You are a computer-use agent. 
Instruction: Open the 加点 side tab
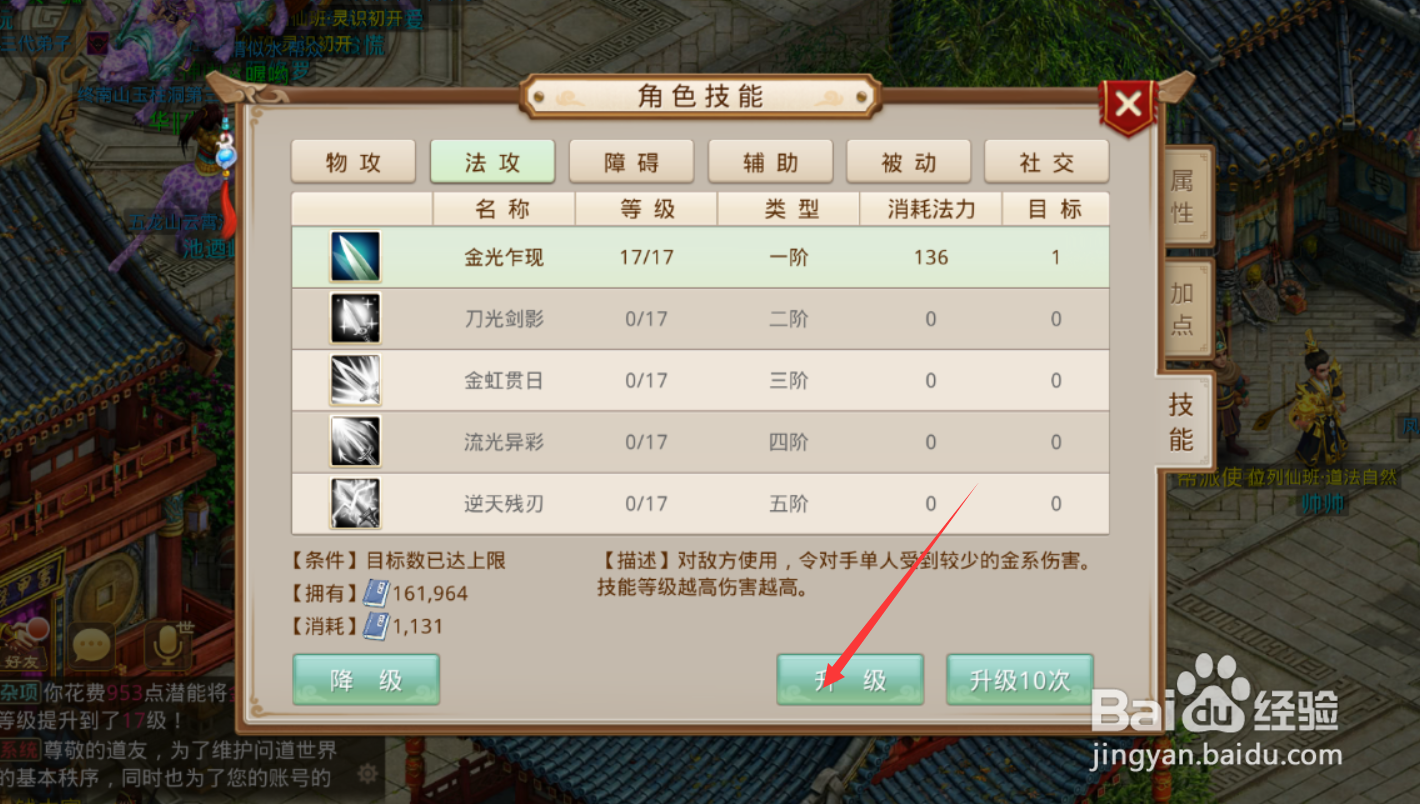pos(1184,308)
